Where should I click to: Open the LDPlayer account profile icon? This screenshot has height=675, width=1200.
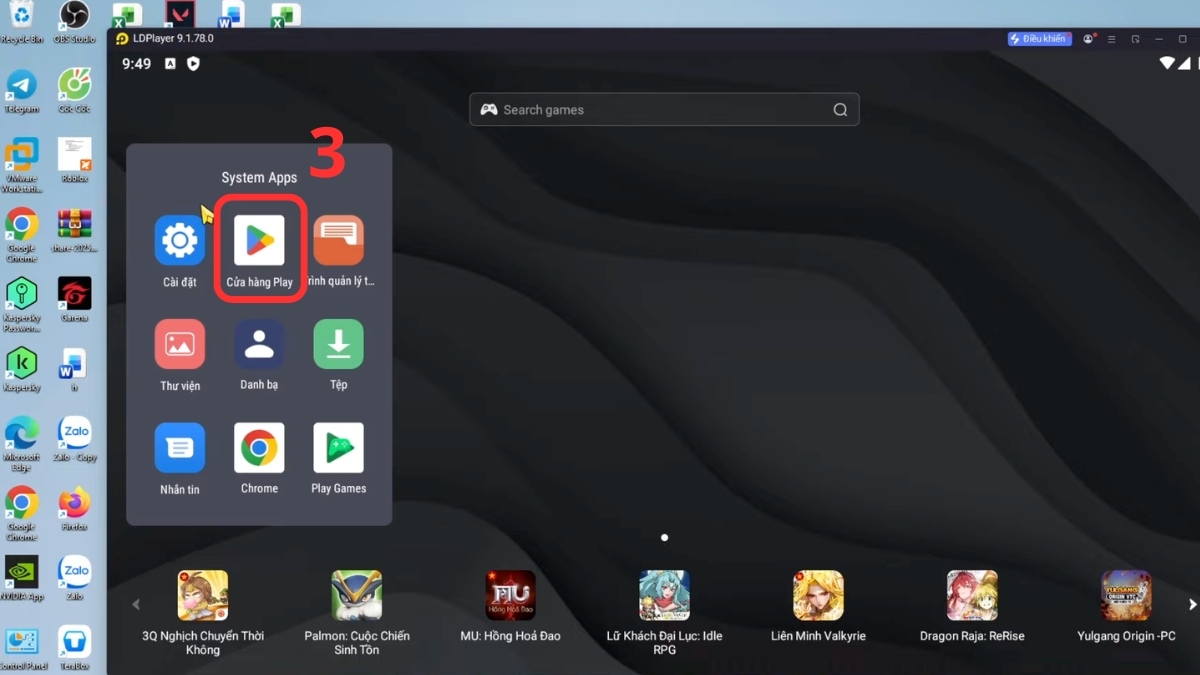(x=1089, y=39)
